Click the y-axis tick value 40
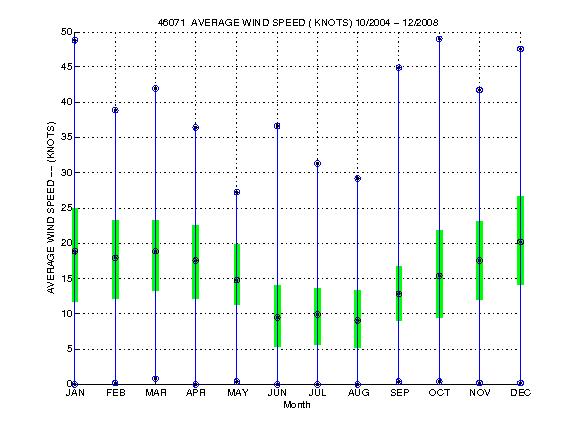576x432 pixels. (66, 102)
